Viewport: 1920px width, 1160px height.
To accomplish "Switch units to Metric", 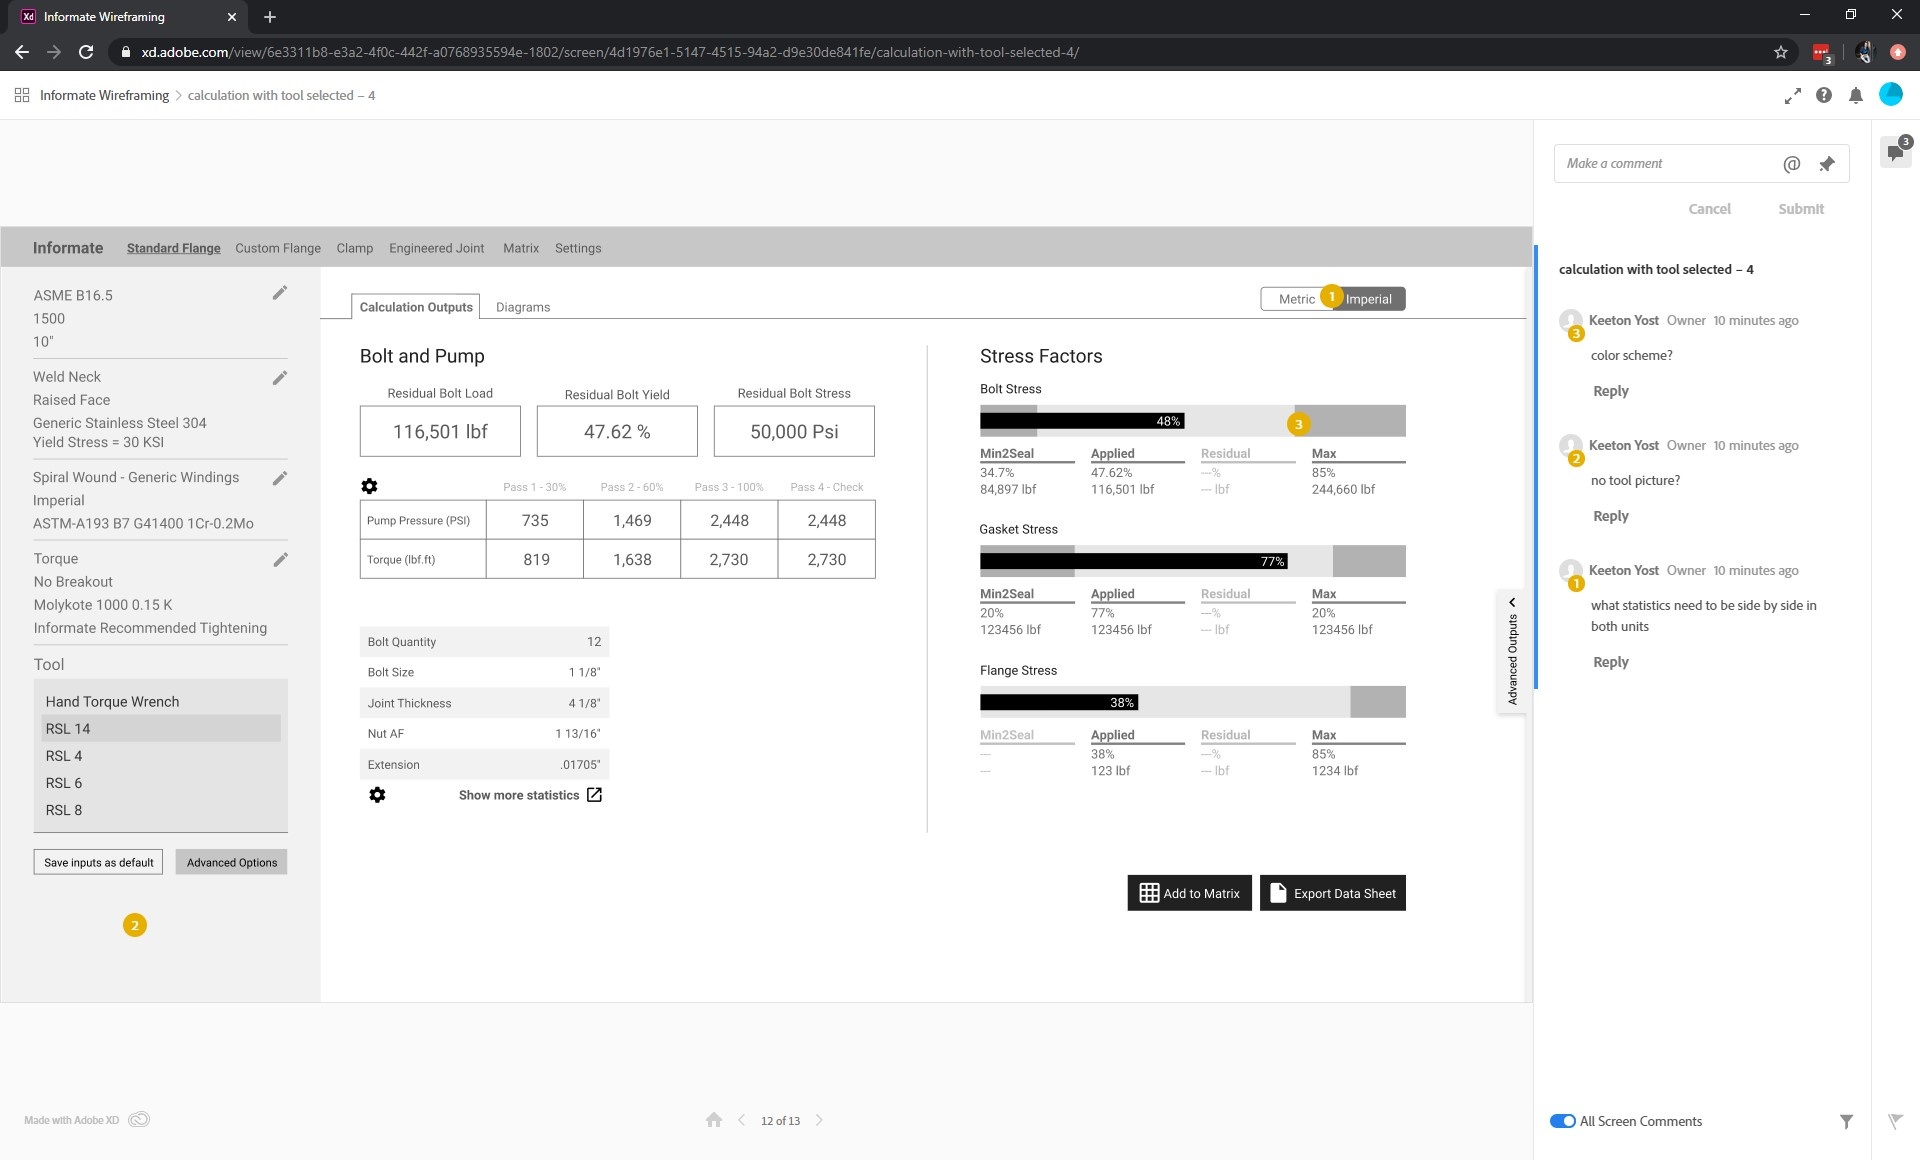I will click(1296, 299).
